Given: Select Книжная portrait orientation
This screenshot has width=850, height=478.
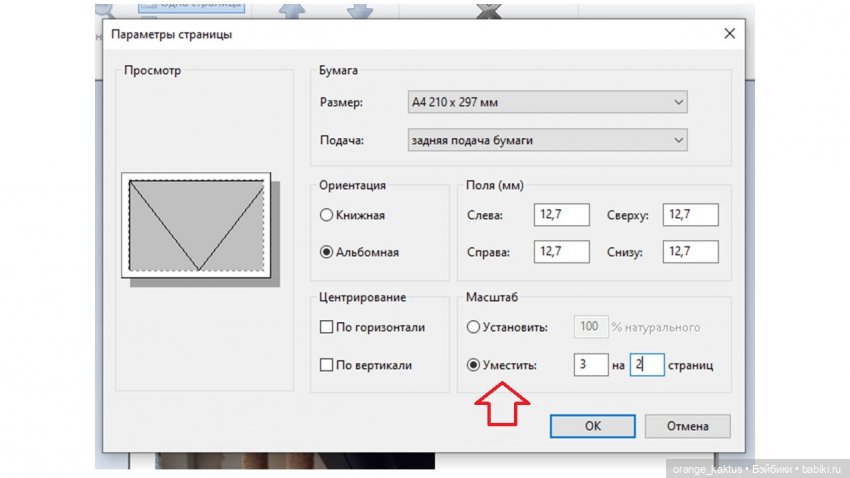Looking at the screenshot, I should (x=326, y=215).
